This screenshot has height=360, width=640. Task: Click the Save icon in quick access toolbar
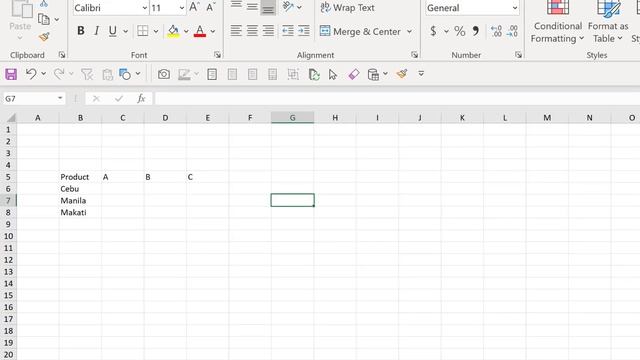(11, 74)
